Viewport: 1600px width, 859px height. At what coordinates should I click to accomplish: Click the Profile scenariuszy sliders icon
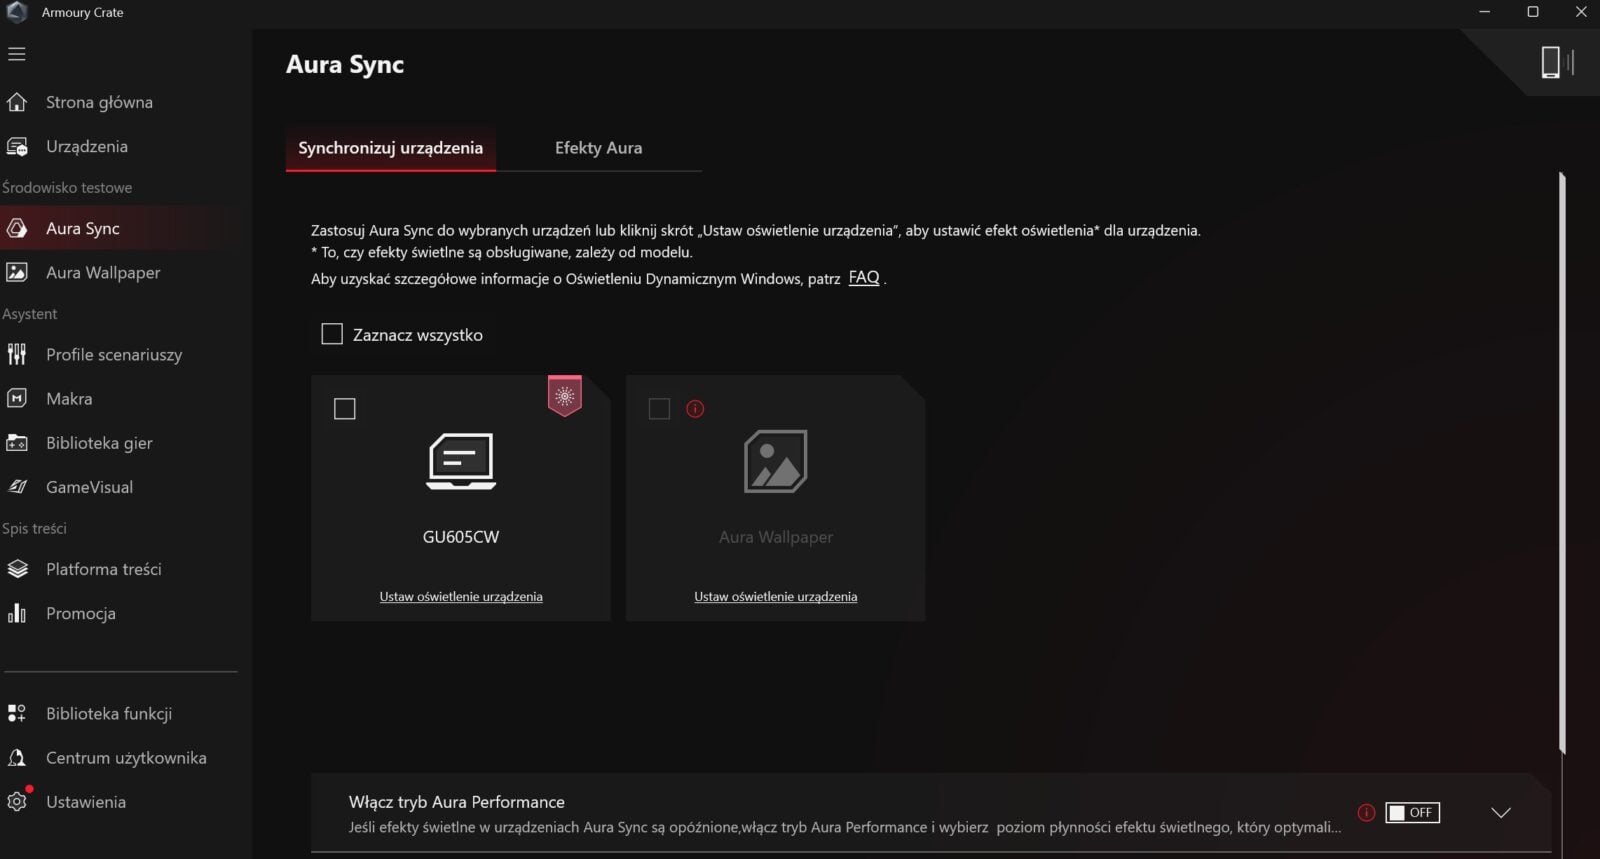pyautogui.click(x=17, y=354)
